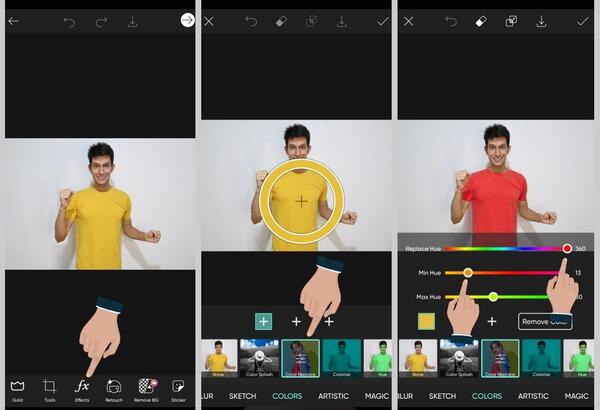The height and width of the screenshot is (410, 600).
Task: Tap the crosshair on the yellow shirt
Action: pyautogui.click(x=302, y=201)
